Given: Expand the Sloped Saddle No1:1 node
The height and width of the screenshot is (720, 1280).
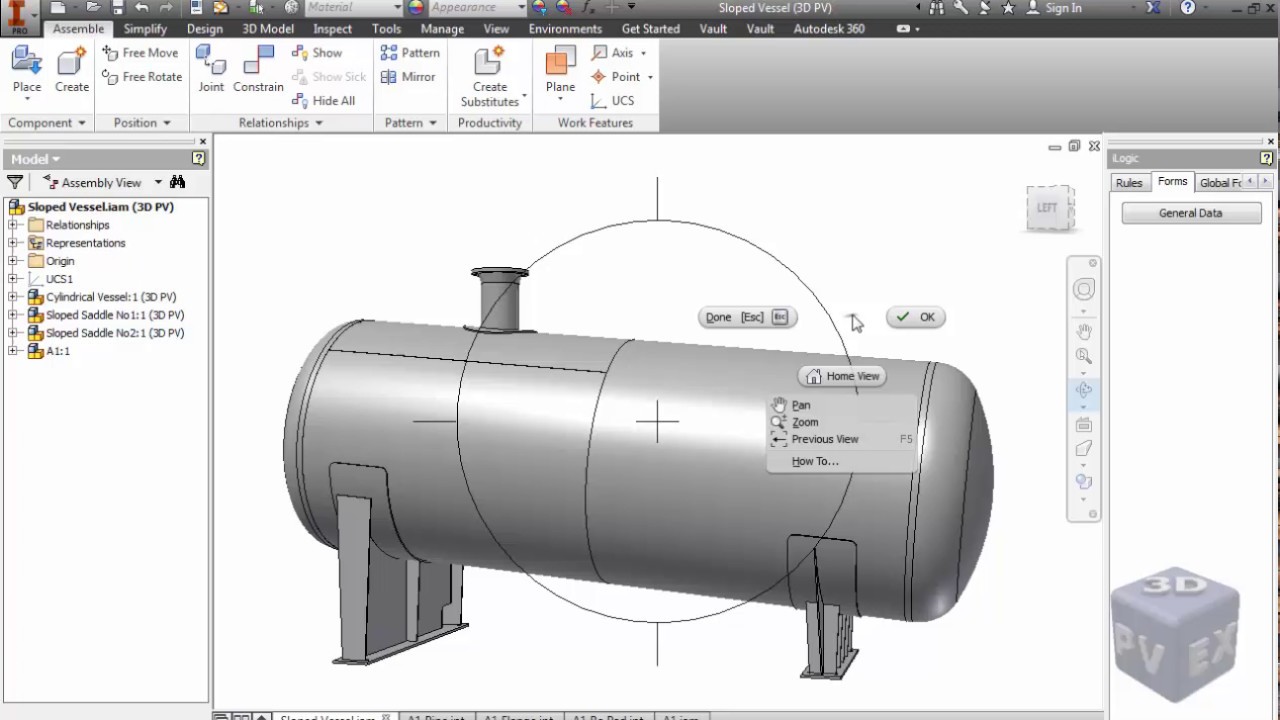Looking at the screenshot, I should tap(13, 315).
